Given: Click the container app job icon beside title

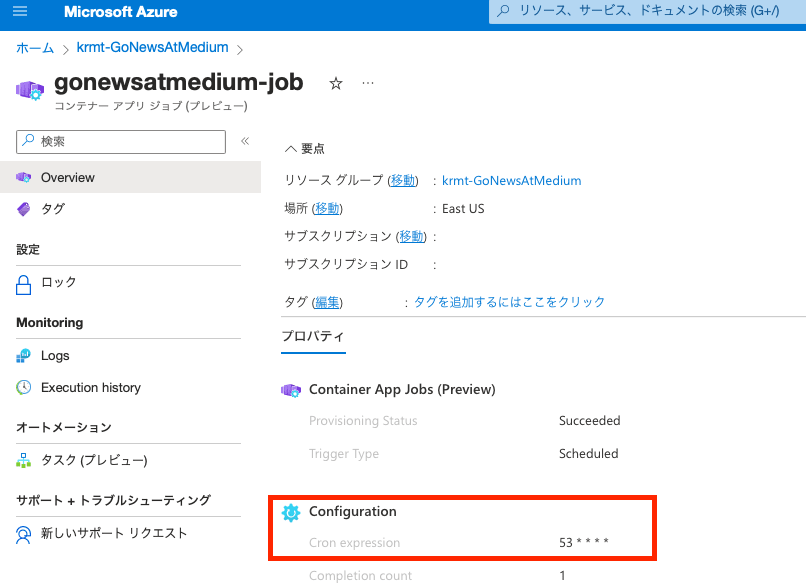Looking at the screenshot, I should 30,90.
